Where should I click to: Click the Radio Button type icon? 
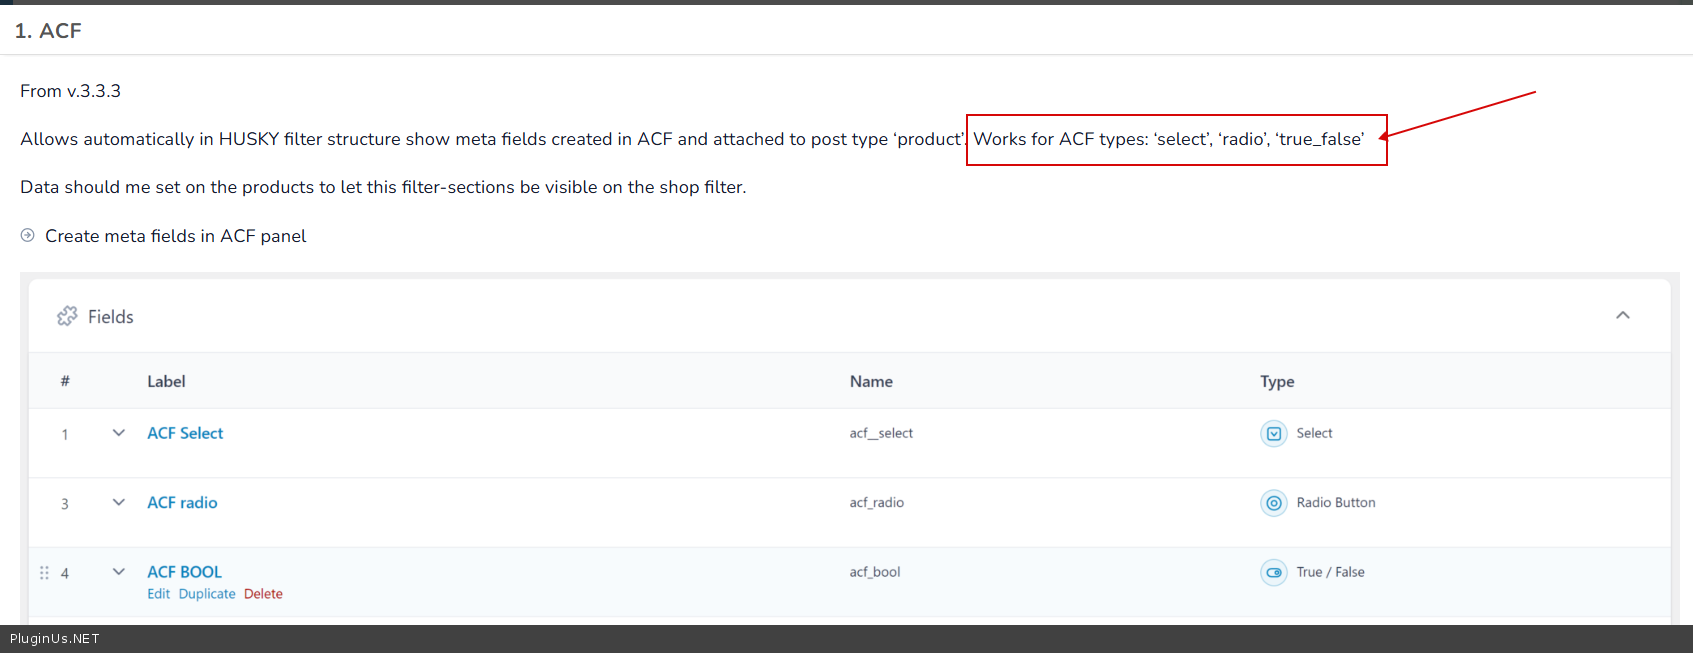click(x=1273, y=503)
